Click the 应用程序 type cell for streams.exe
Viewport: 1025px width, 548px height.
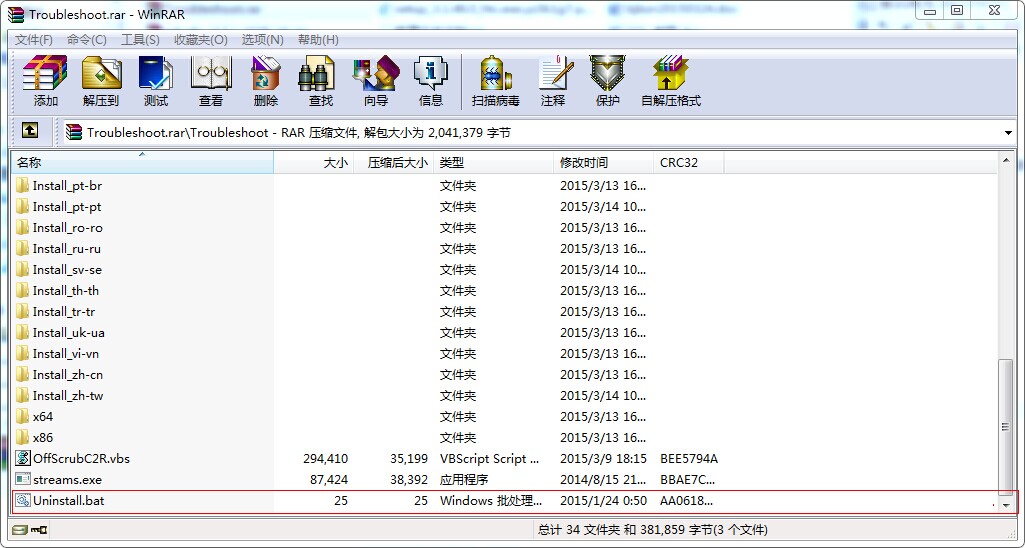(464, 479)
